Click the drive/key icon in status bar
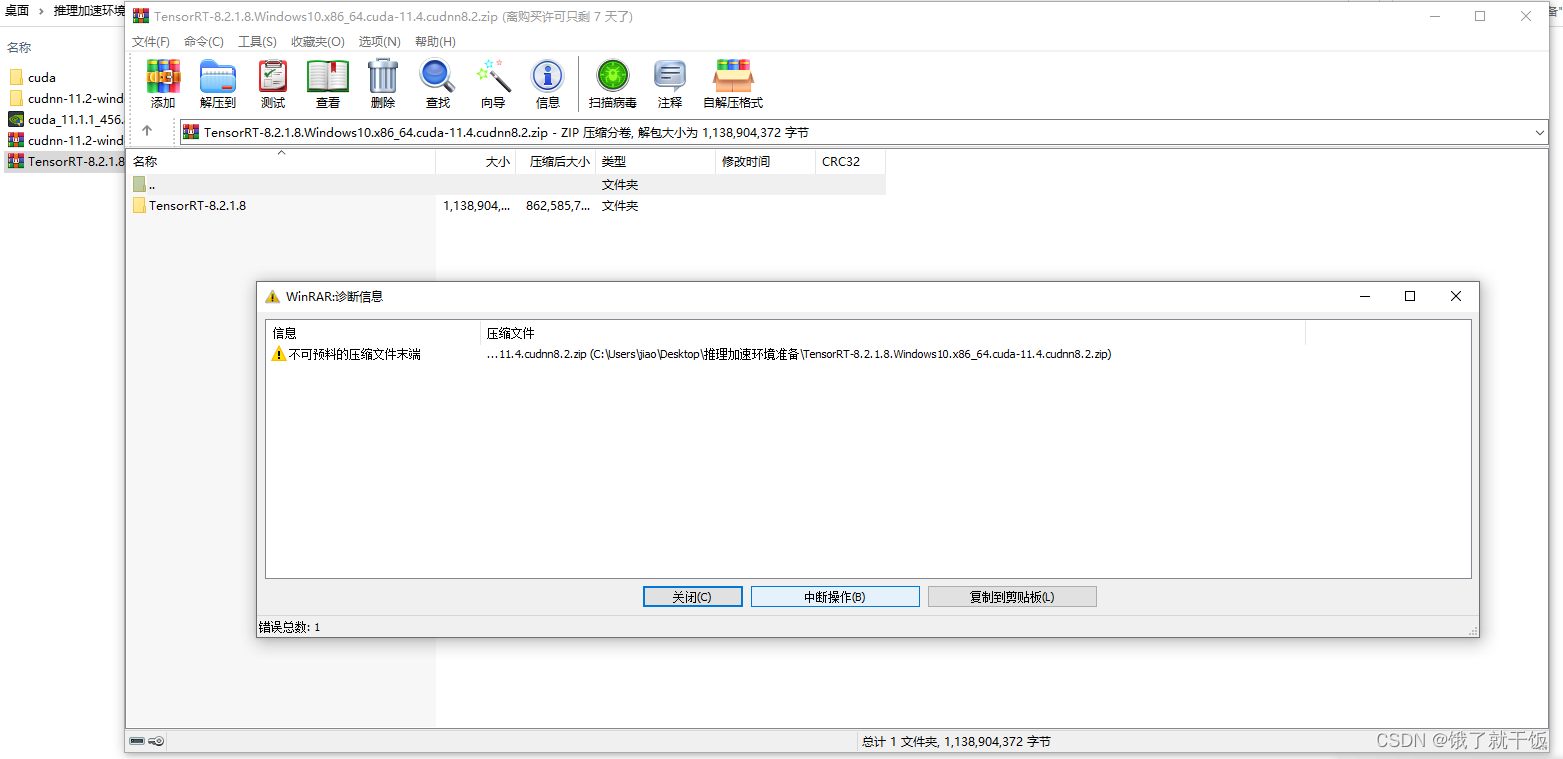The height and width of the screenshot is (759, 1563). coord(147,742)
